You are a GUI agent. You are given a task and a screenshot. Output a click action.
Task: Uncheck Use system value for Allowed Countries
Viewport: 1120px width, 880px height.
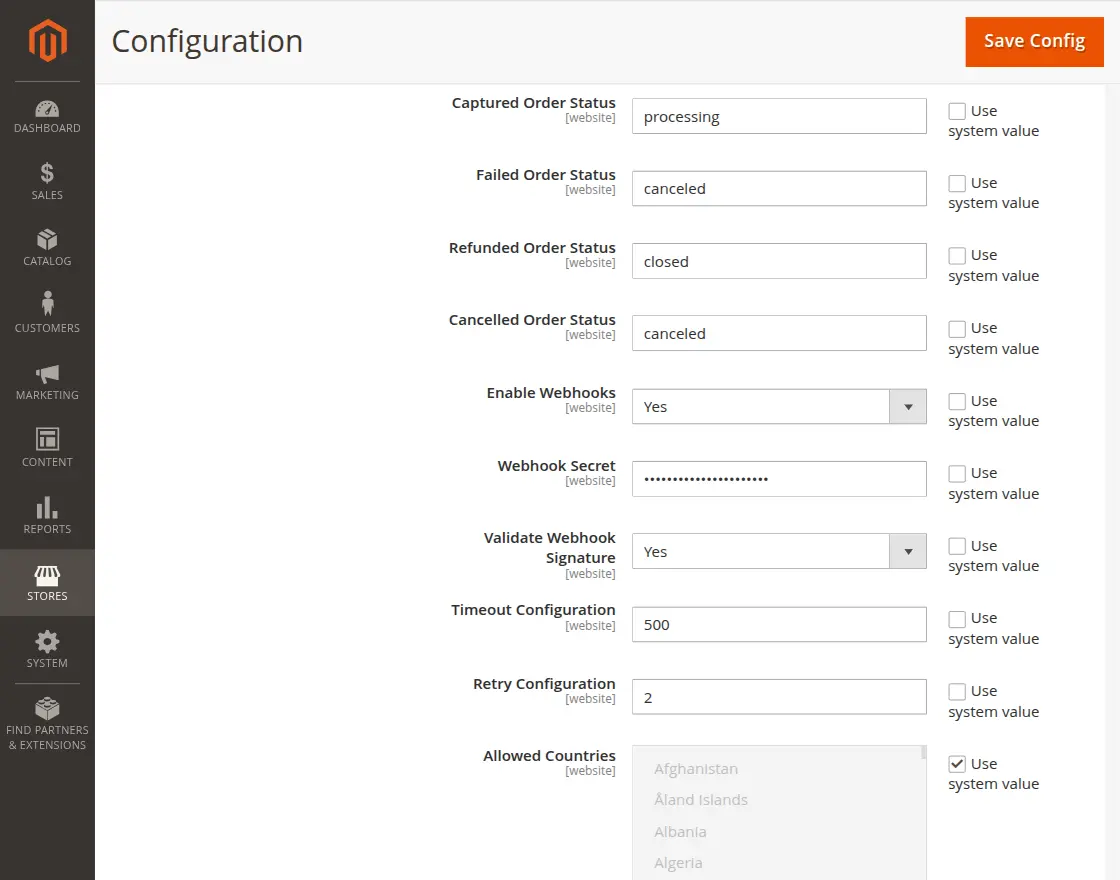pos(957,764)
